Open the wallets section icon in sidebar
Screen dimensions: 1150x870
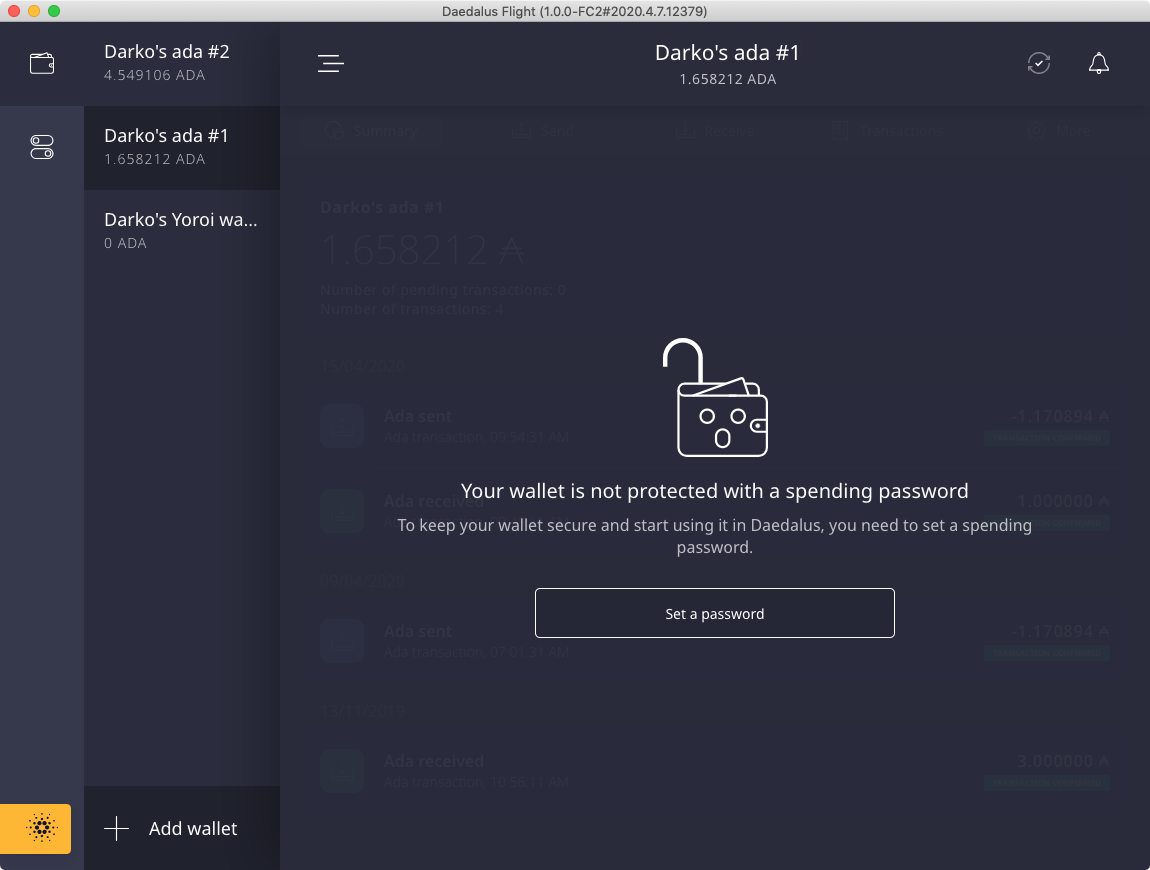(x=42, y=64)
